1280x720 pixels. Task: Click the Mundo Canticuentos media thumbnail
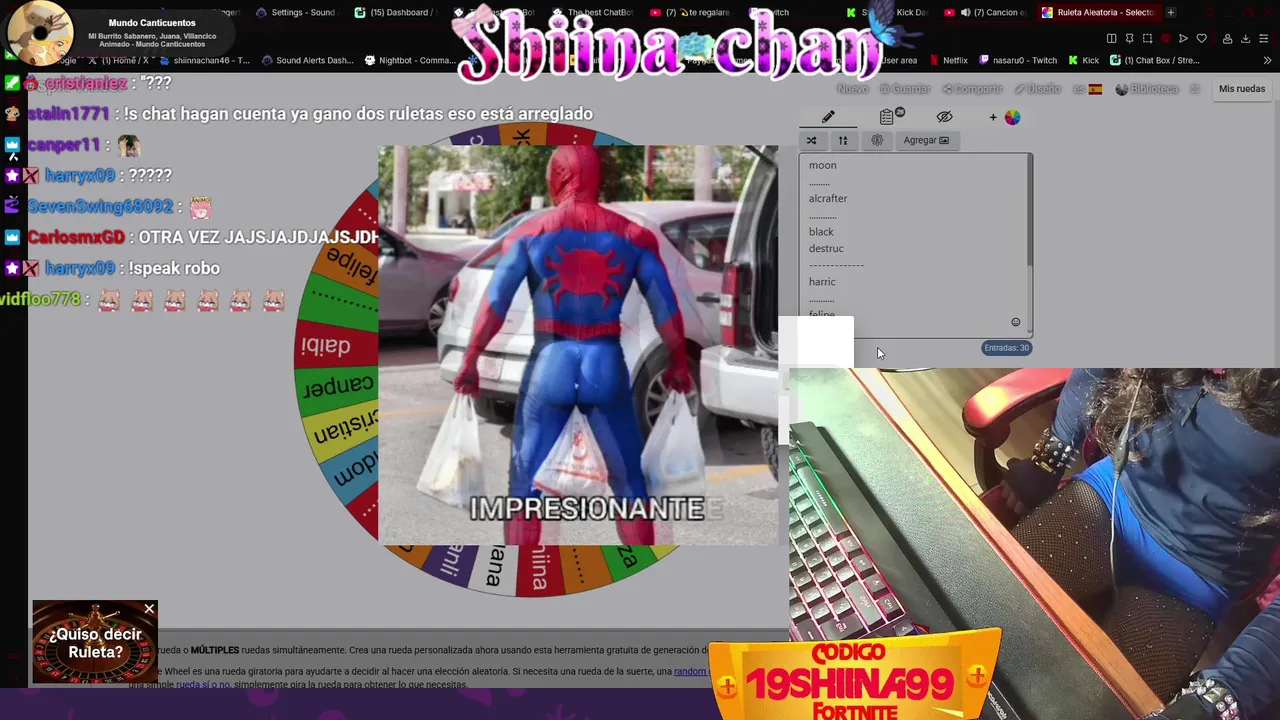click(40, 32)
